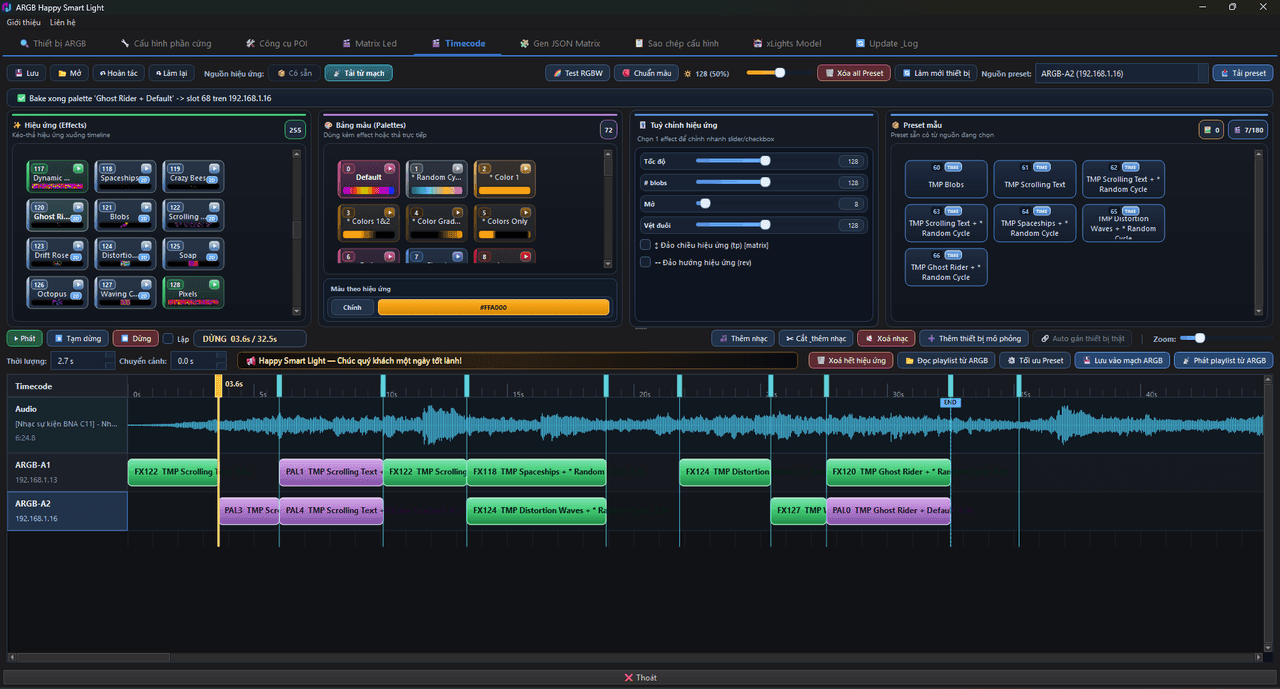The width and height of the screenshot is (1280, 689).
Task: Click the preset counter badge showing 0
Action: click(1212, 130)
